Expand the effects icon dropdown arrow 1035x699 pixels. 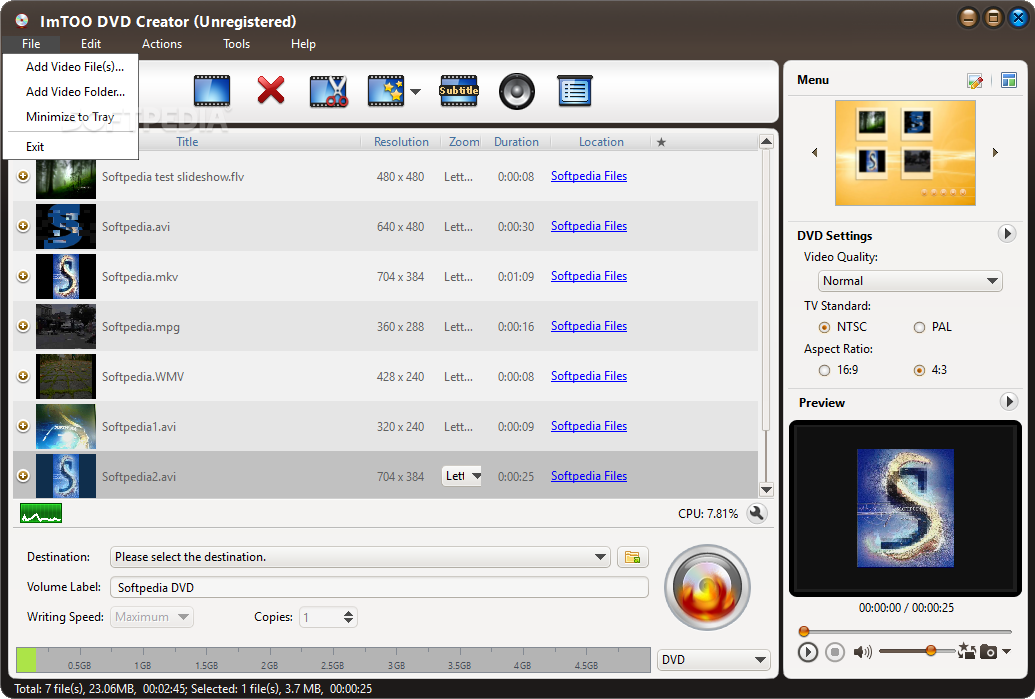point(415,91)
